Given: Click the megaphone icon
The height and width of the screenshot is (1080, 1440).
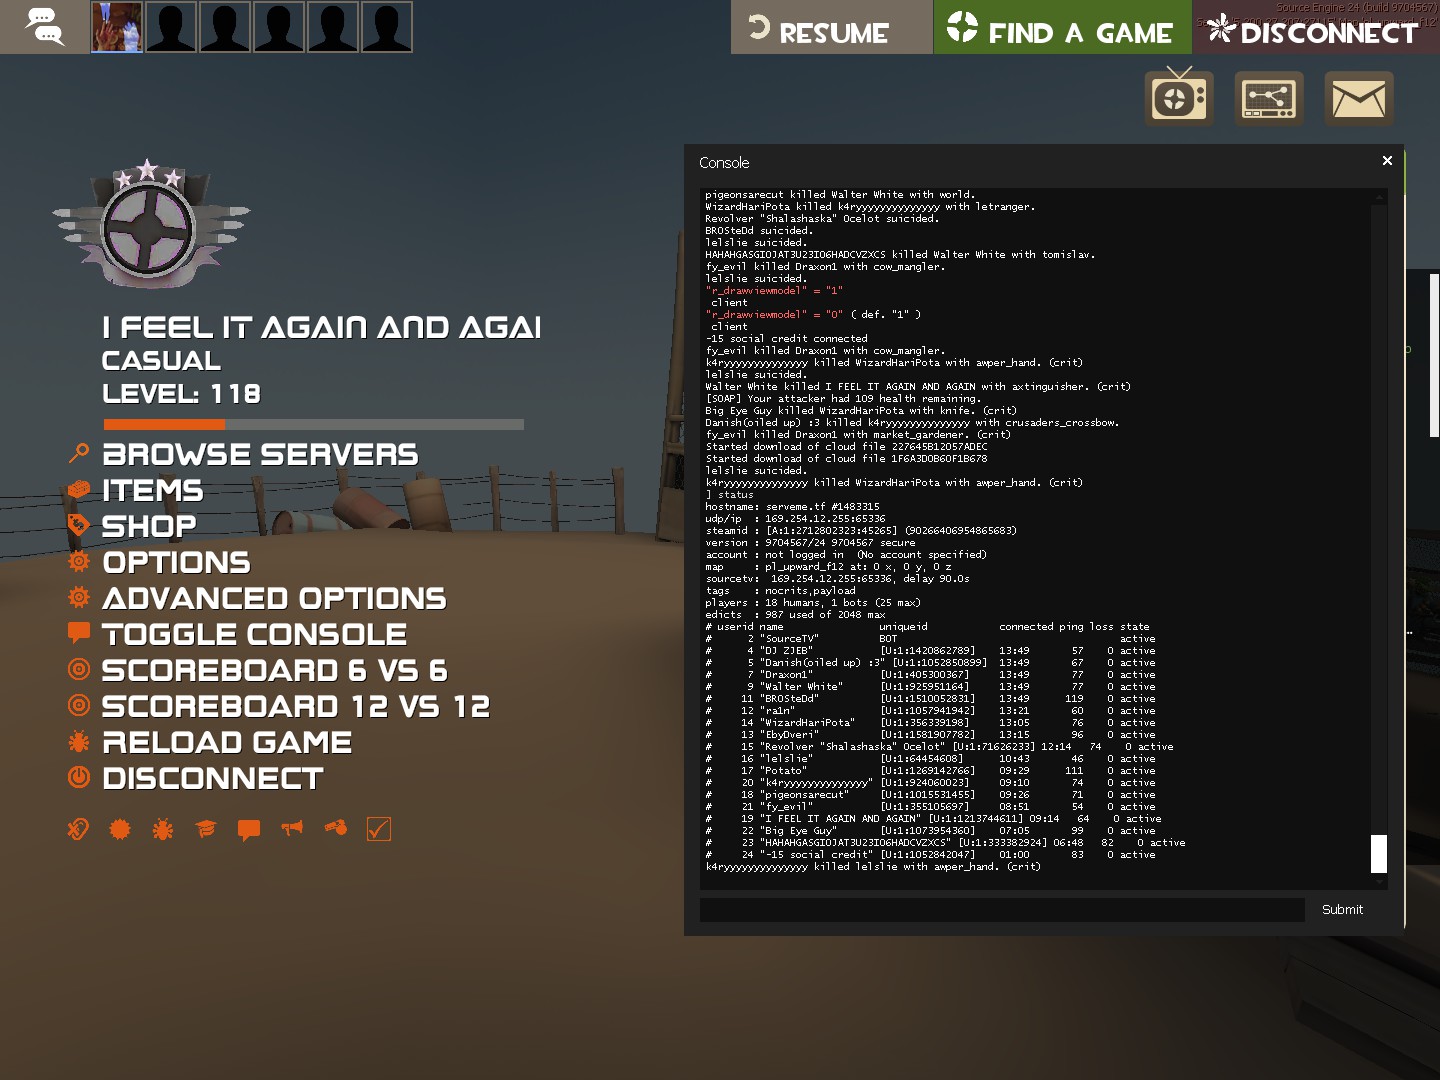Looking at the screenshot, I should point(292,828).
